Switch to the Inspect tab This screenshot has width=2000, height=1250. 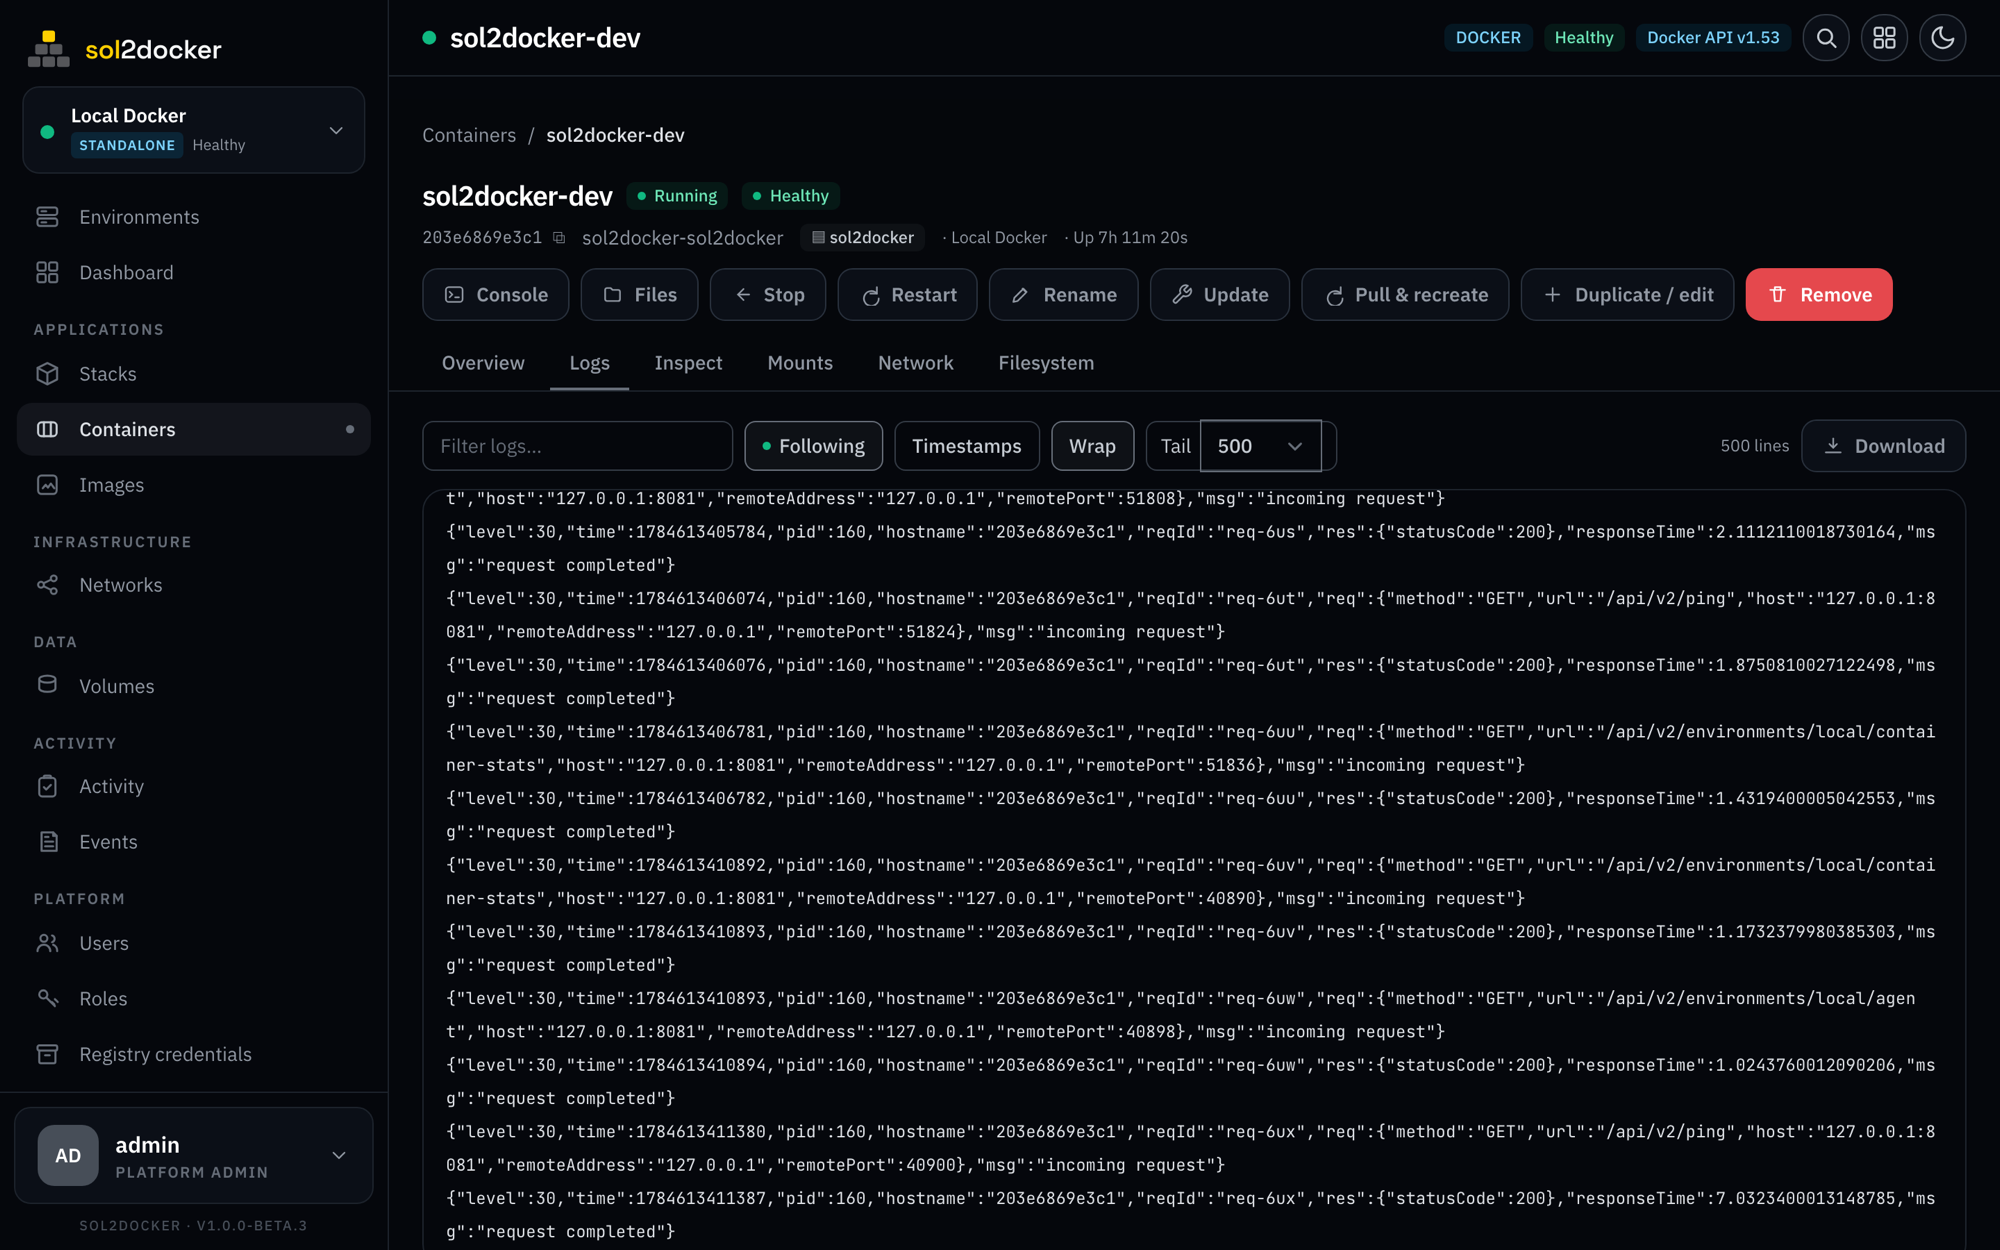[x=688, y=363]
